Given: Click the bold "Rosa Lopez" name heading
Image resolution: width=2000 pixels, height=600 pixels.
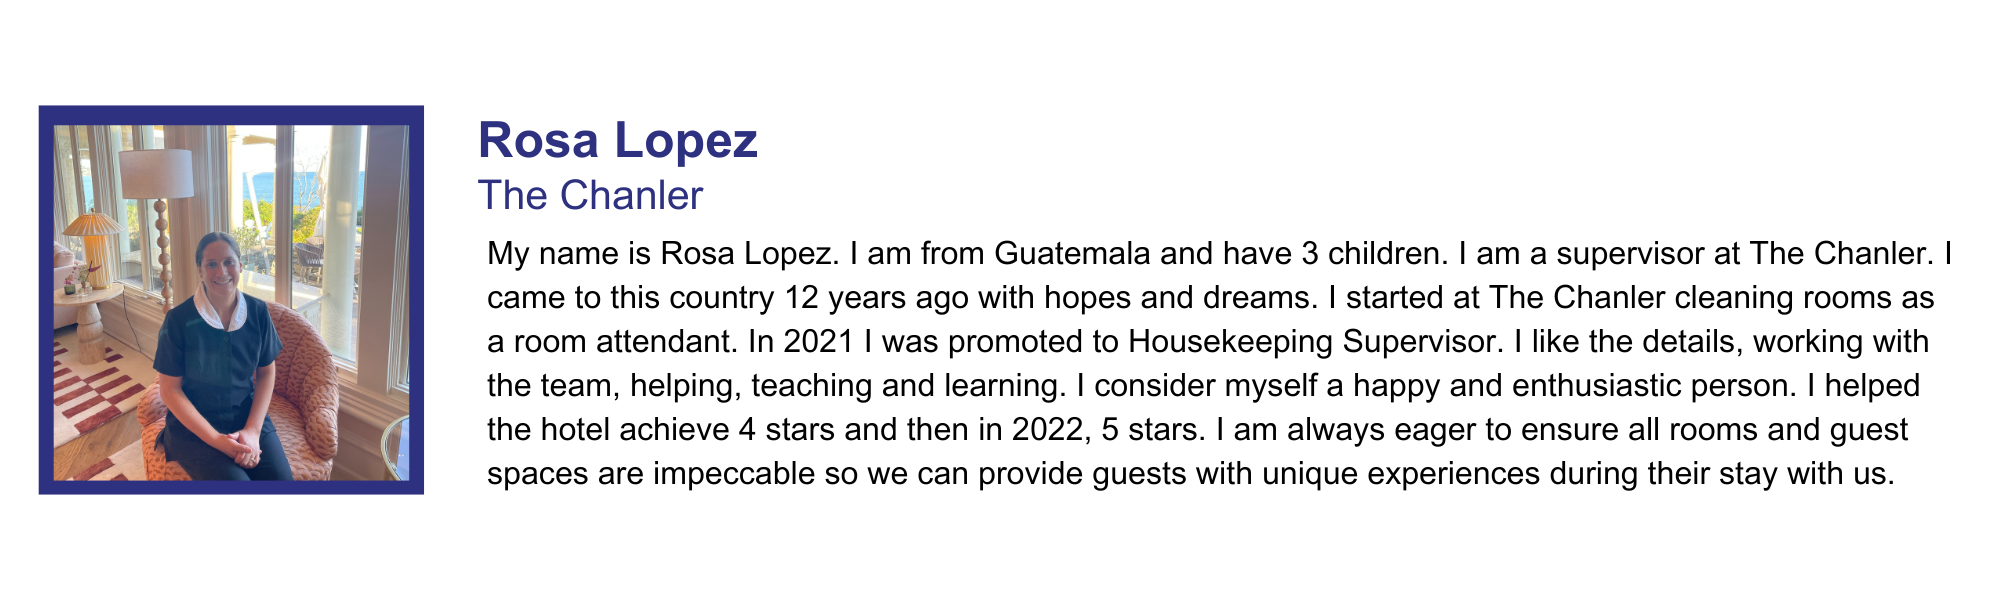Looking at the screenshot, I should pyautogui.click(x=617, y=140).
